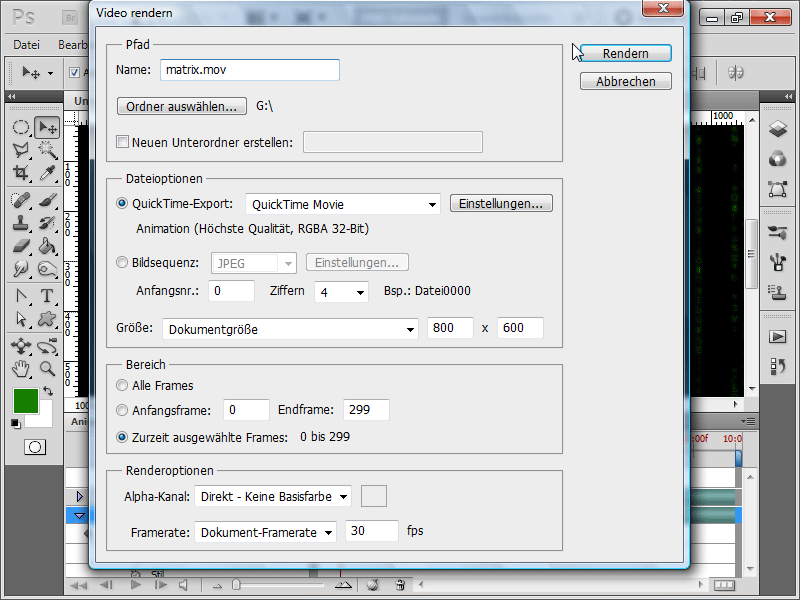This screenshot has height=600, width=800.
Task: Expand the collapsed timeline layer triangle
Action: point(80,496)
